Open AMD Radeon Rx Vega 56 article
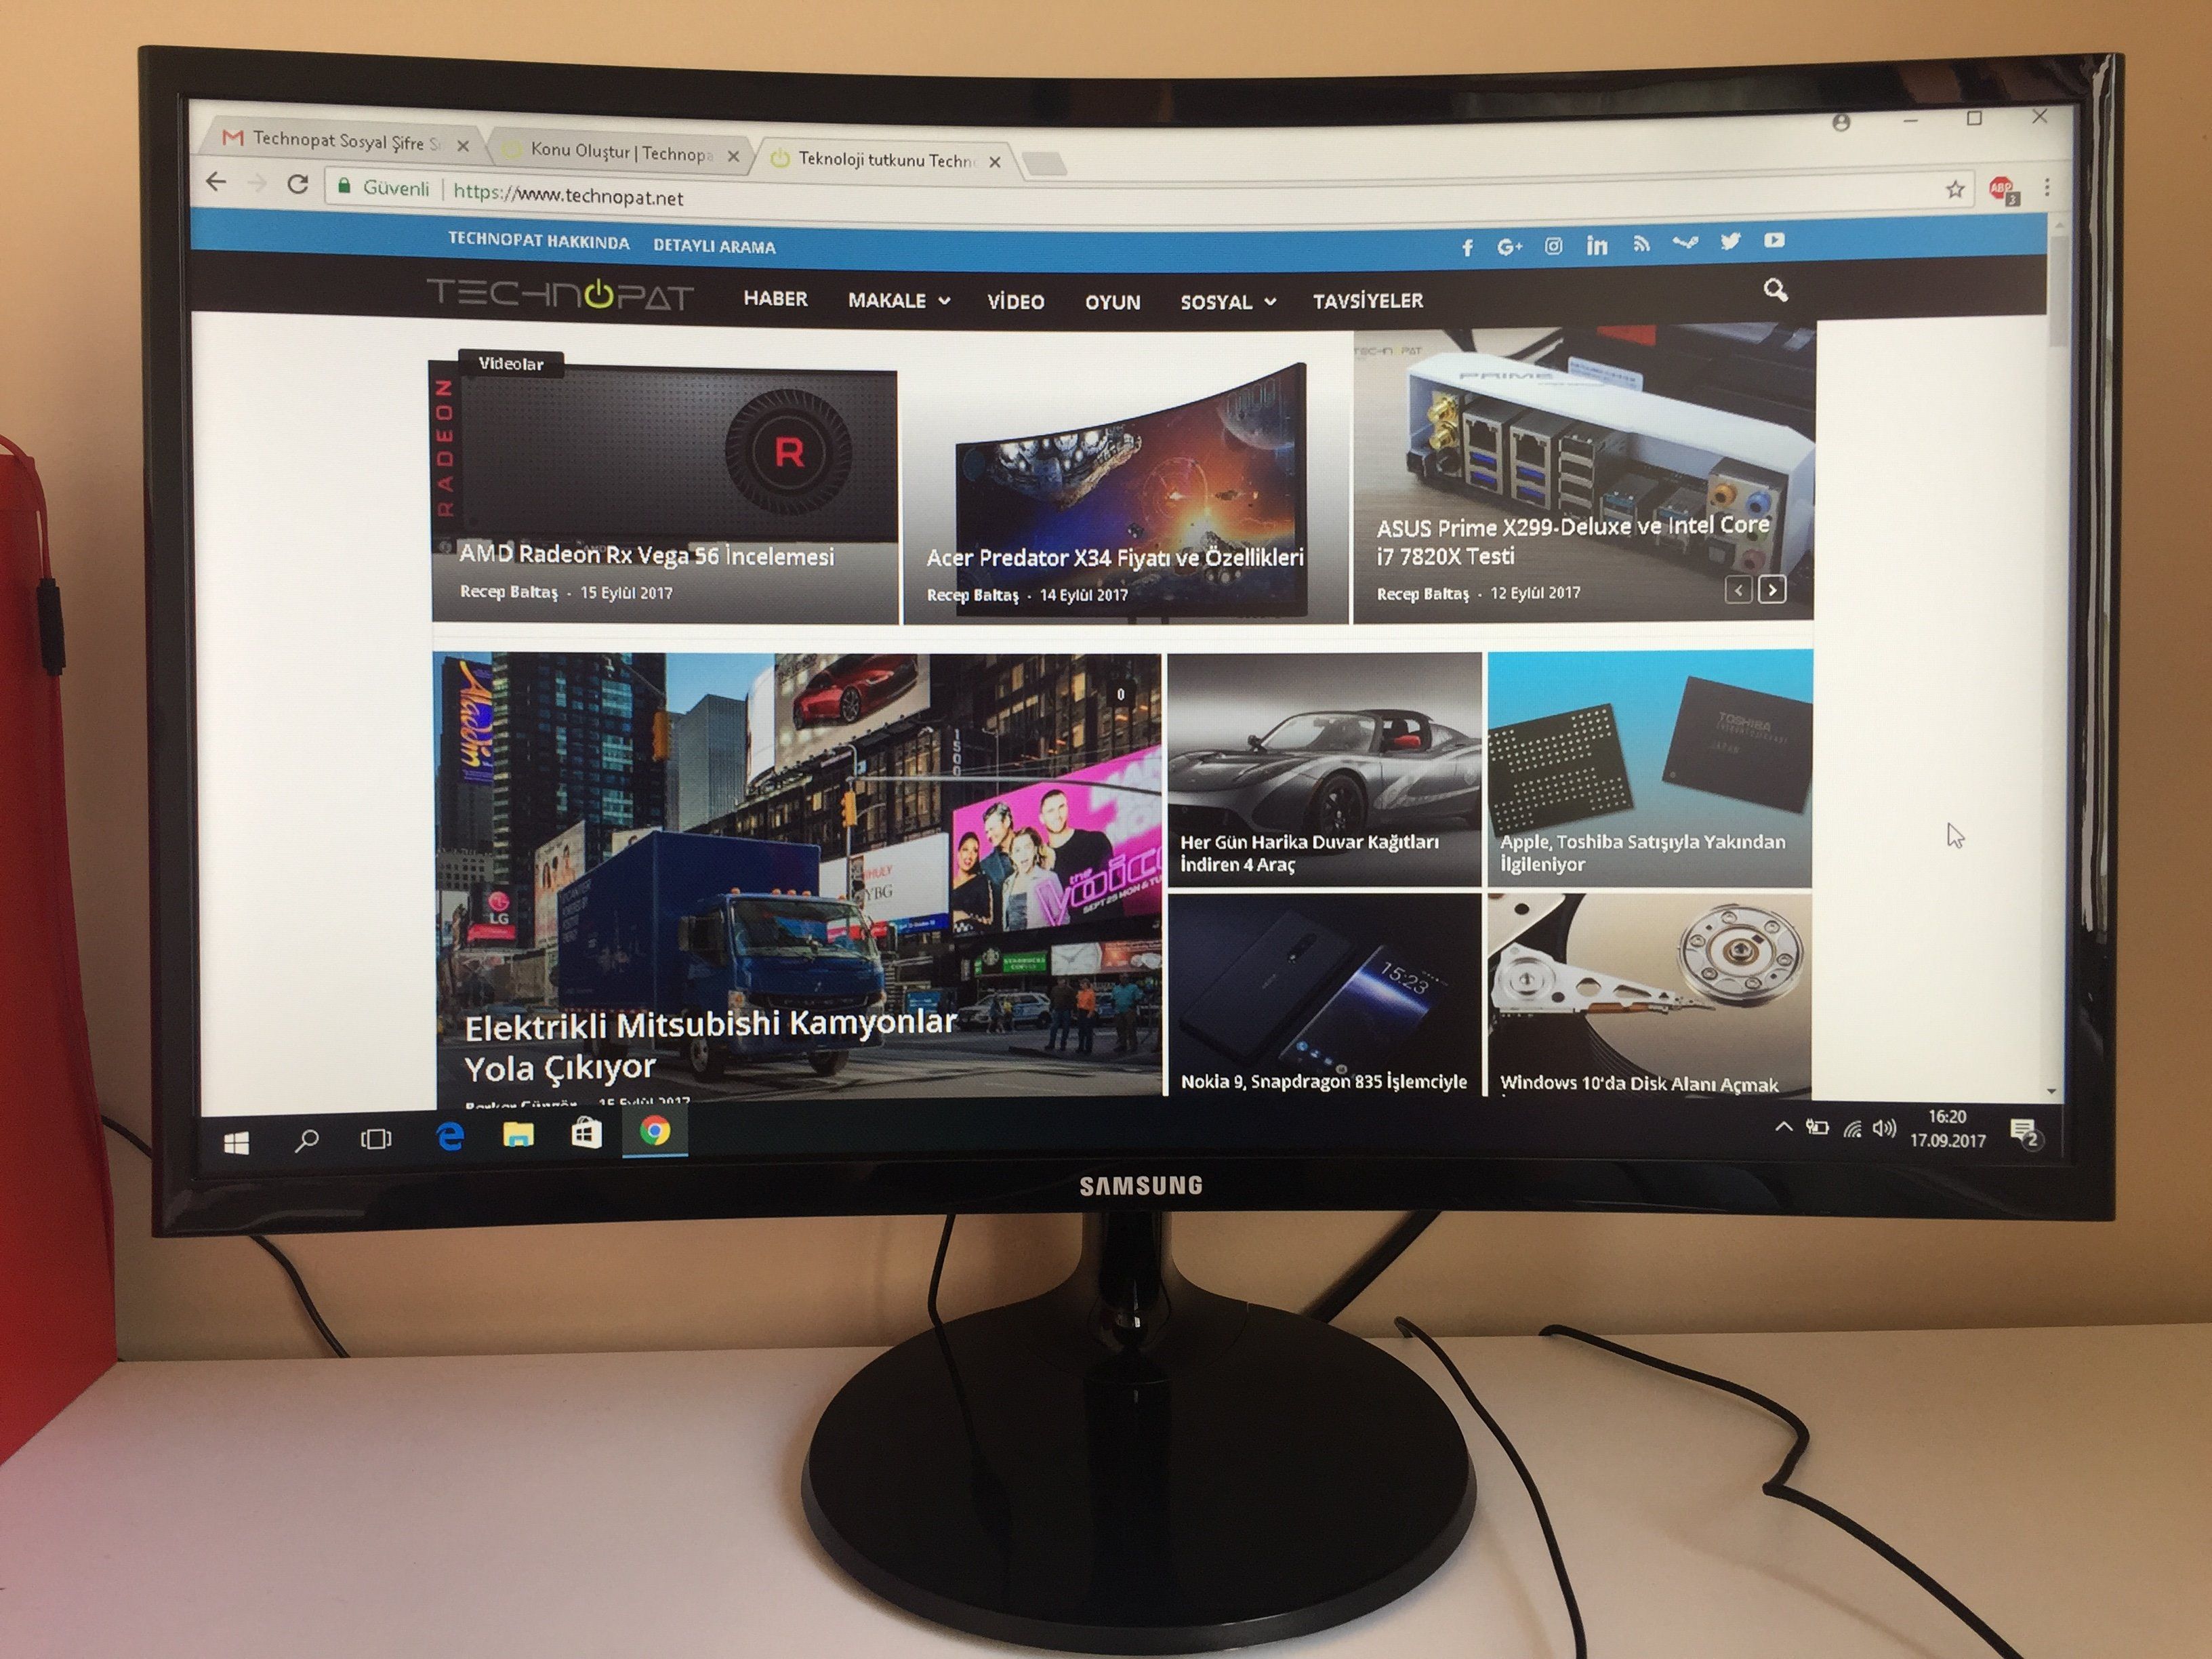2212x1659 pixels. click(647, 556)
